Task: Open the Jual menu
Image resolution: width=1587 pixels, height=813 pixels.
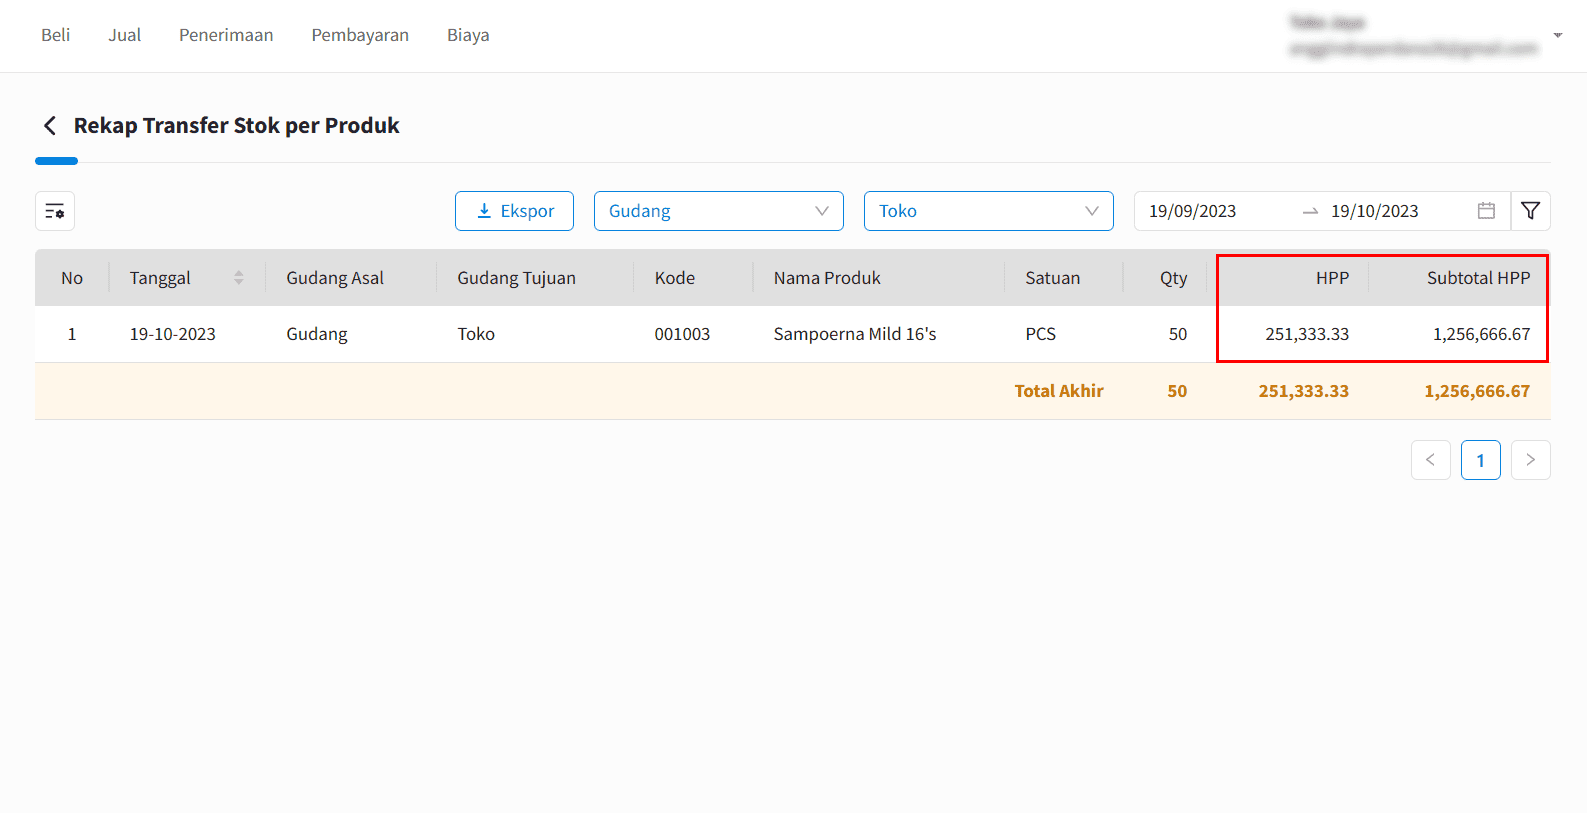Action: [x=125, y=35]
